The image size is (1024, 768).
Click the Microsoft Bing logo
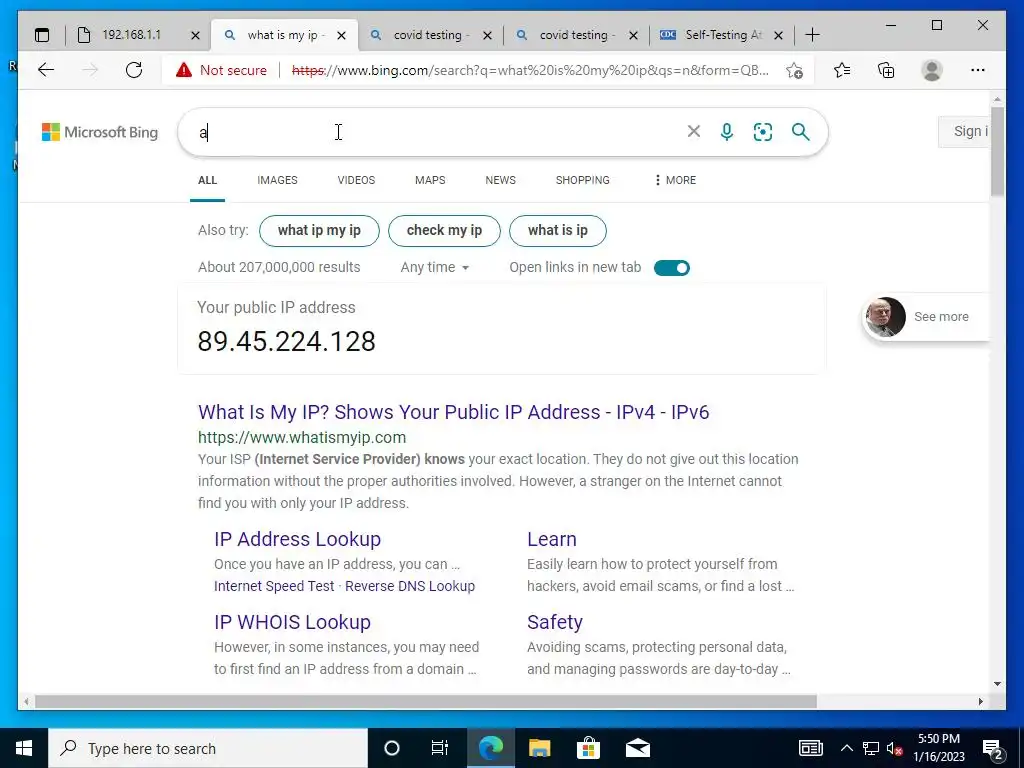click(x=100, y=132)
